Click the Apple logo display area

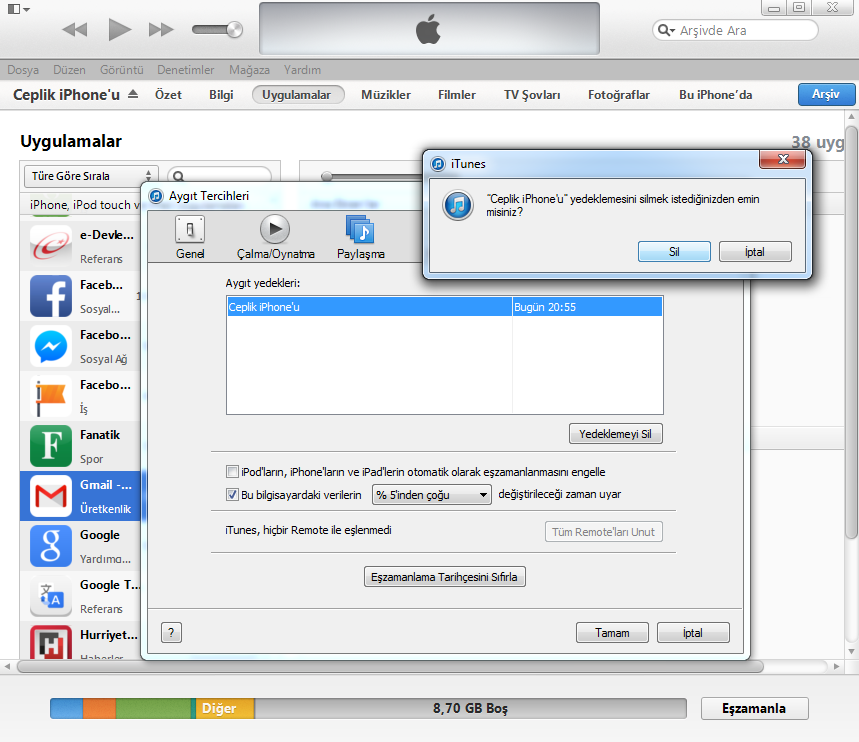(x=429, y=28)
